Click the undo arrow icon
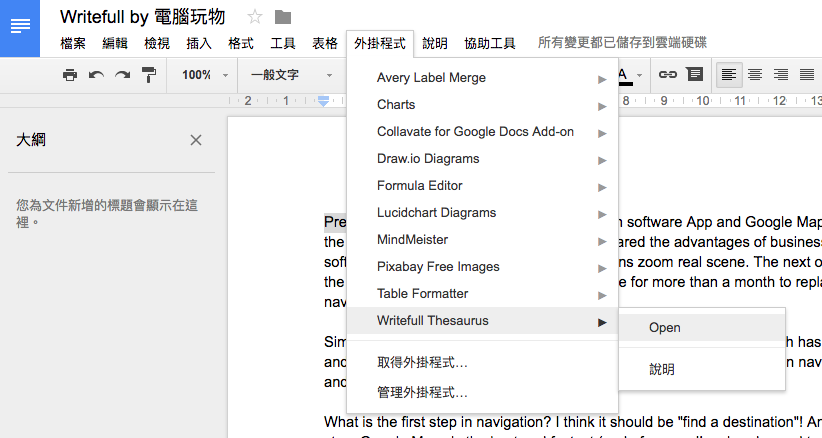Image resolution: width=822 pixels, height=438 pixels. pyautogui.click(x=96, y=75)
